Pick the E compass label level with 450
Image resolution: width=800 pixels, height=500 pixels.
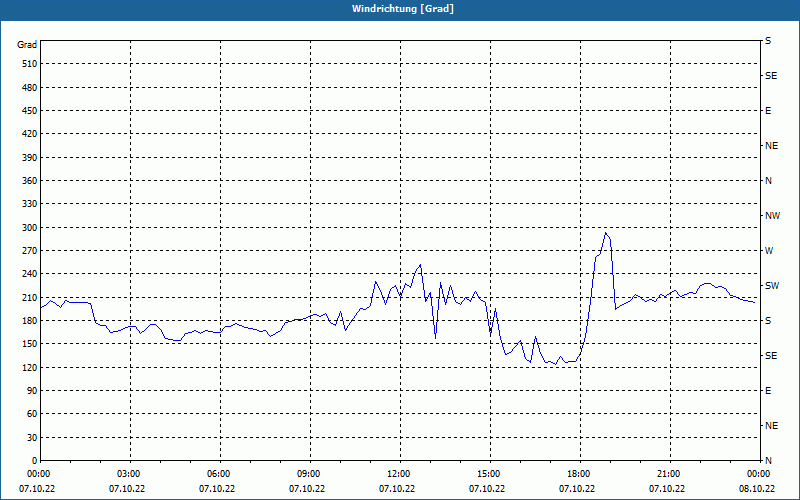pyautogui.click(x=768, y=111)
